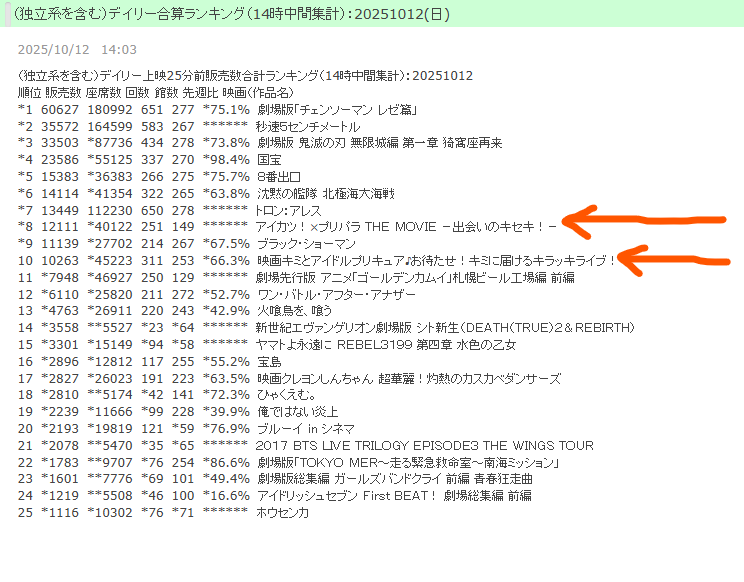The width and height of the screenshot is (744, 582).
Task: Click the sales number *2078 in rank 21
Action: (60, 446)
